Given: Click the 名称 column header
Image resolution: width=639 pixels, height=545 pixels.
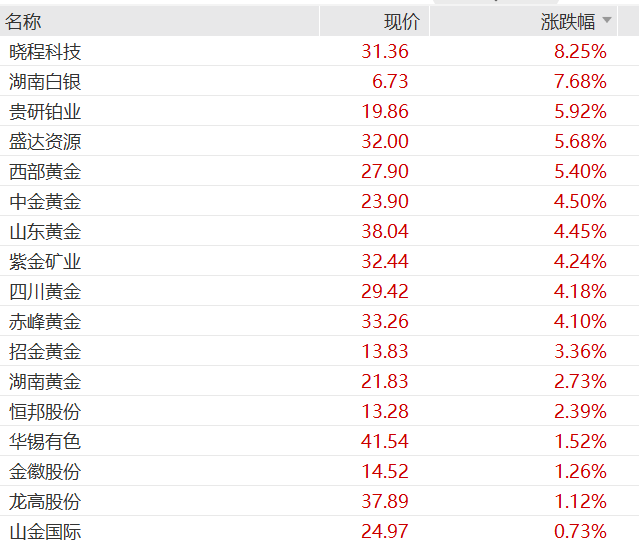Looking at the screenshot, I should [x=23, y=21].
